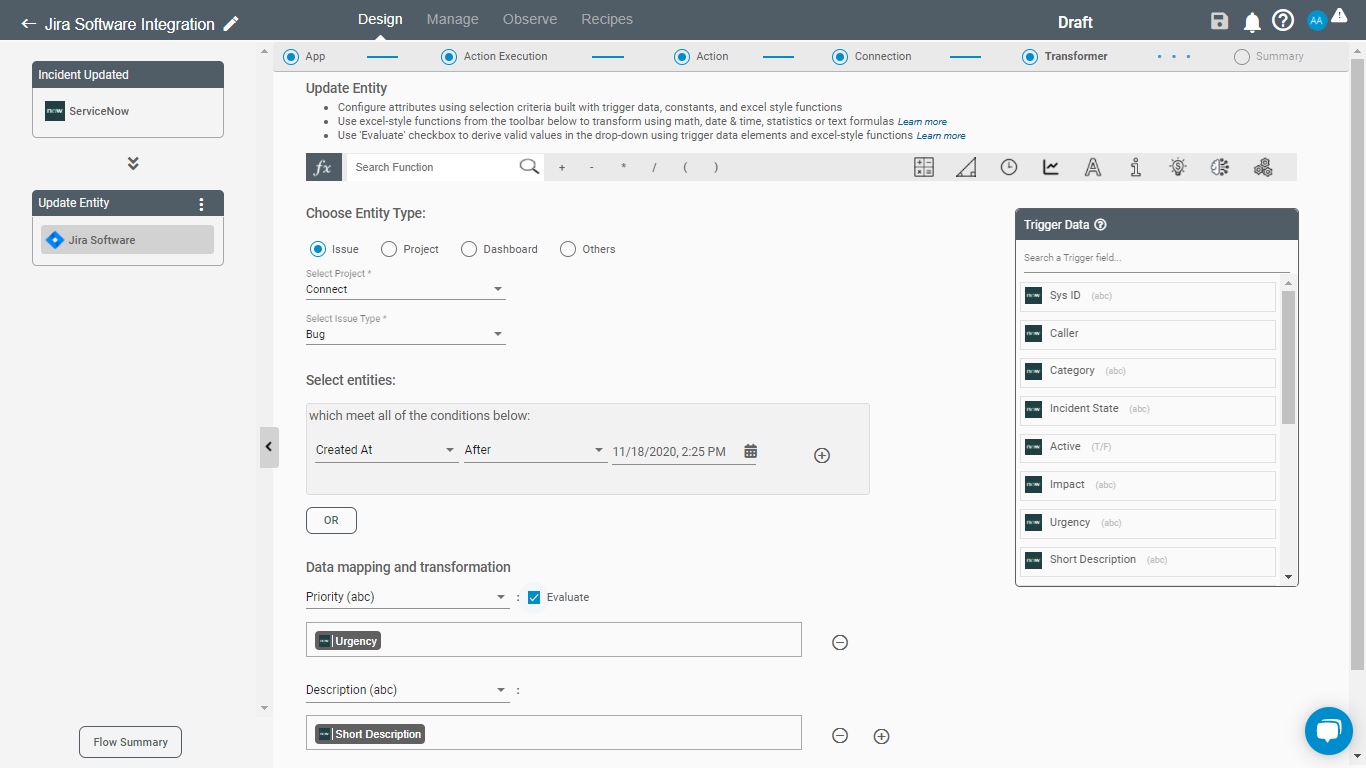This screenshot has height=768, width=1366.
Task: Select Incident State trigger field
Action: point(1148,409)
